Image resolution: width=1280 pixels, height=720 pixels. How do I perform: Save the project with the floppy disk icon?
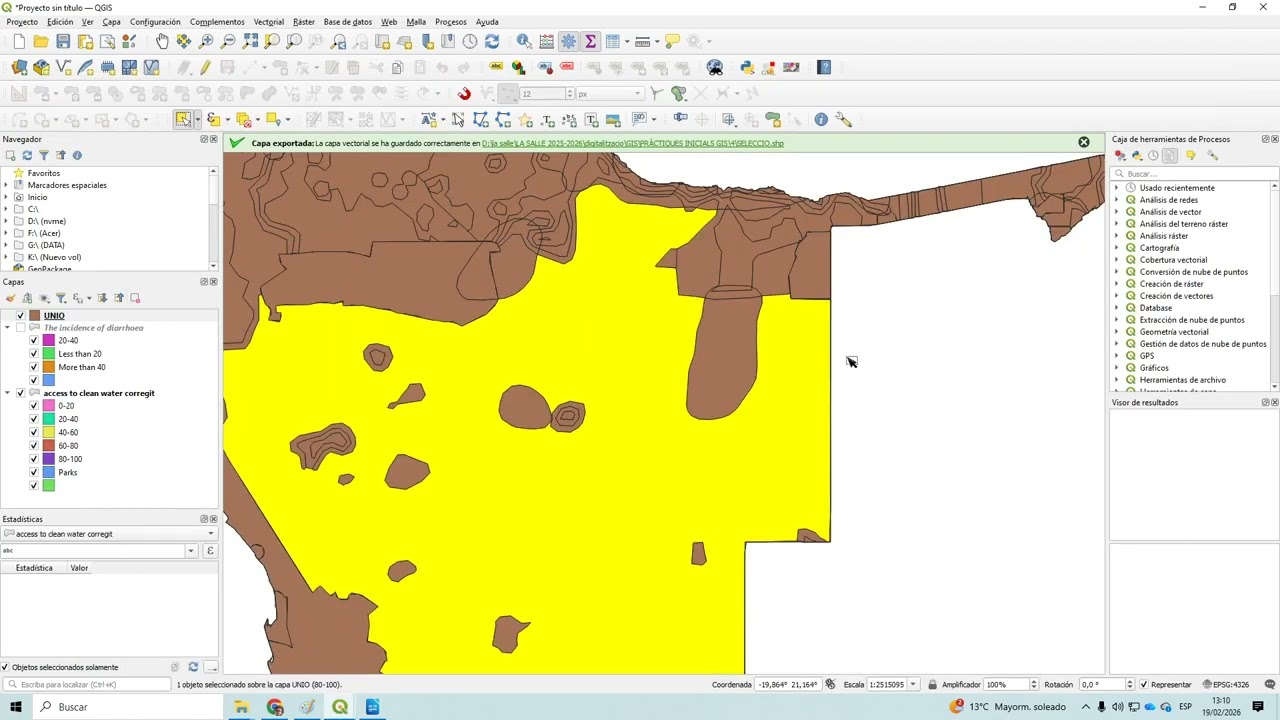pyautogui.click(x=63, y=41)
